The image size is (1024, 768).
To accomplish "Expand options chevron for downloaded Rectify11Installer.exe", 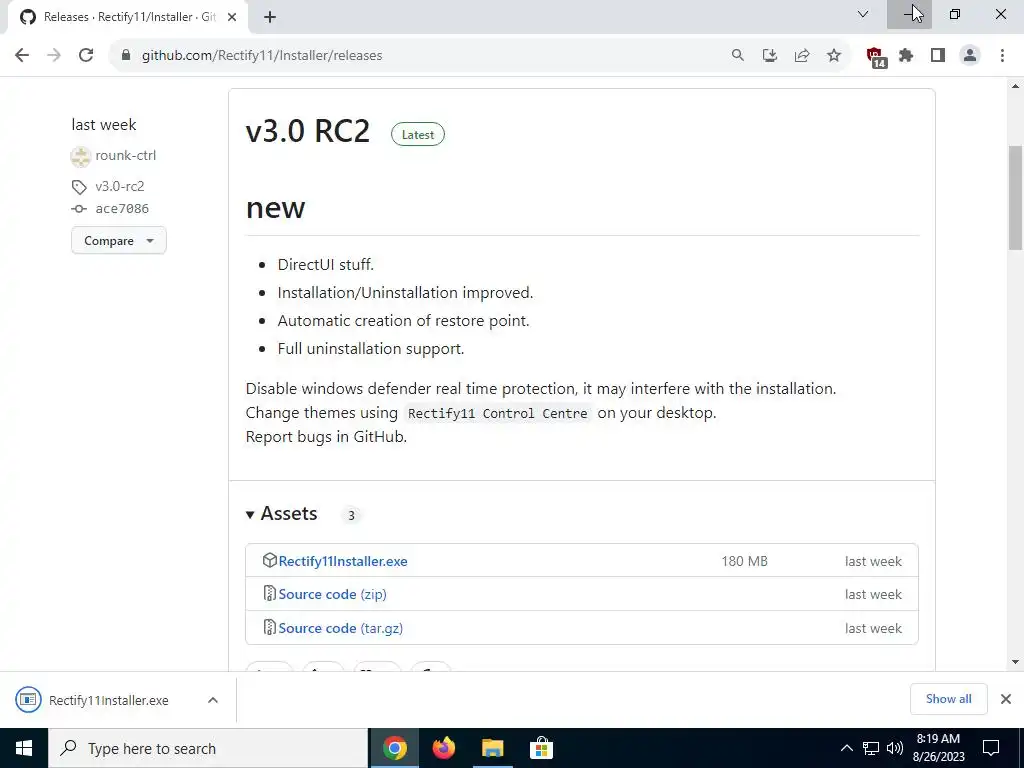I will [x=213, y=700].
